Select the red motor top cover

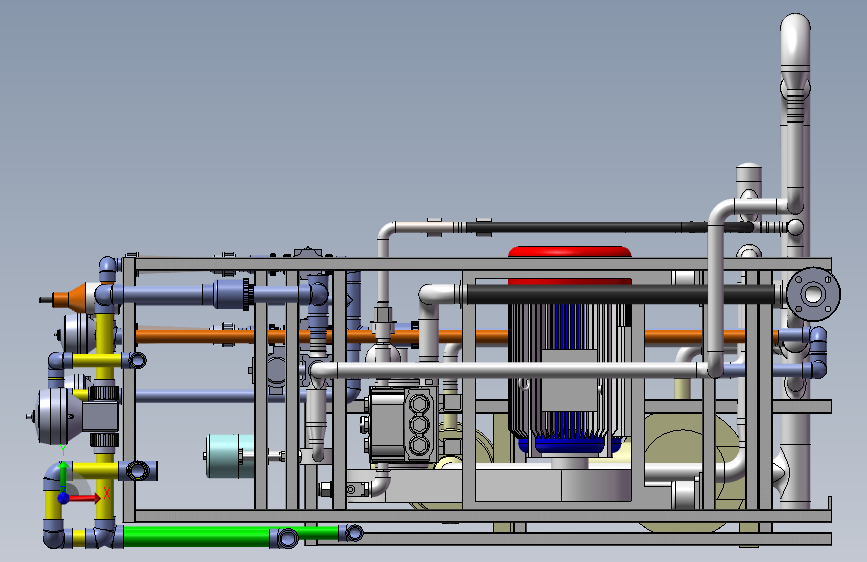point(570,252)
